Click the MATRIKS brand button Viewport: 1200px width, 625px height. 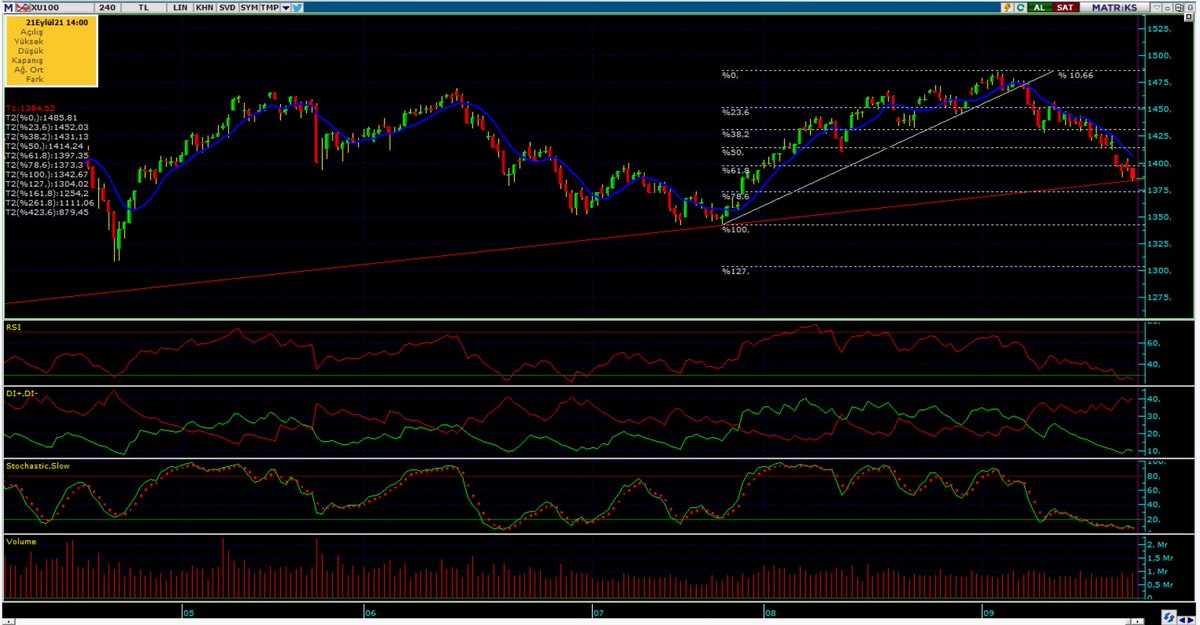[1114, 8]
